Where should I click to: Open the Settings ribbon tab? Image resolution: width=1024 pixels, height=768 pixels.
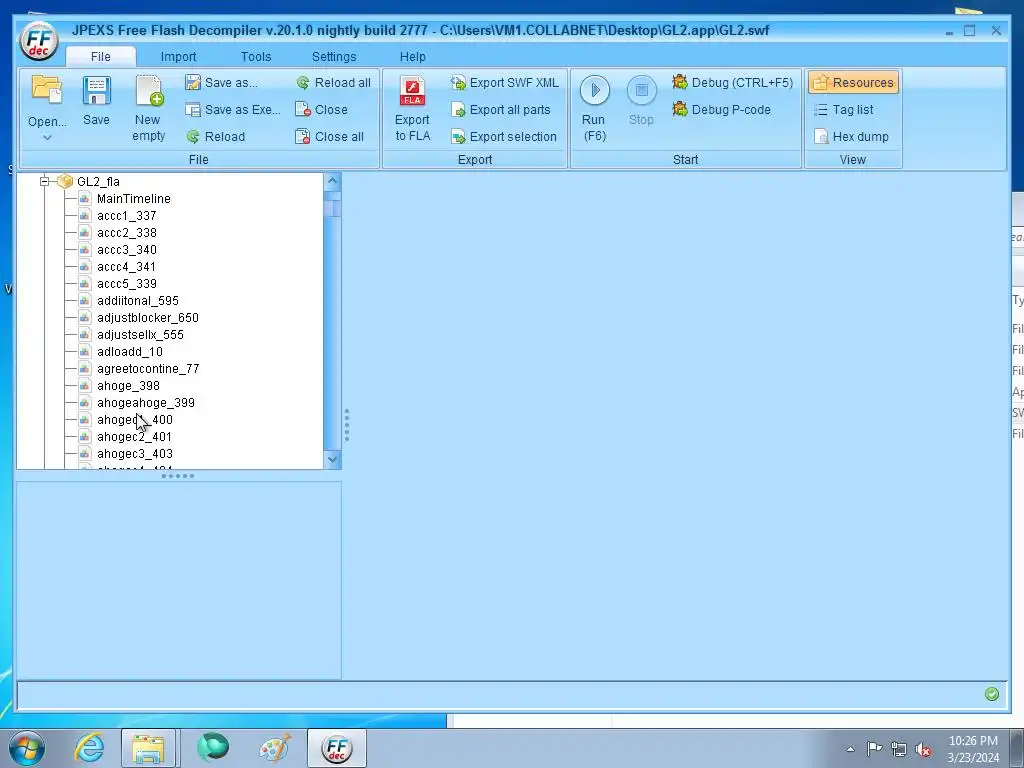coord(334,57)
